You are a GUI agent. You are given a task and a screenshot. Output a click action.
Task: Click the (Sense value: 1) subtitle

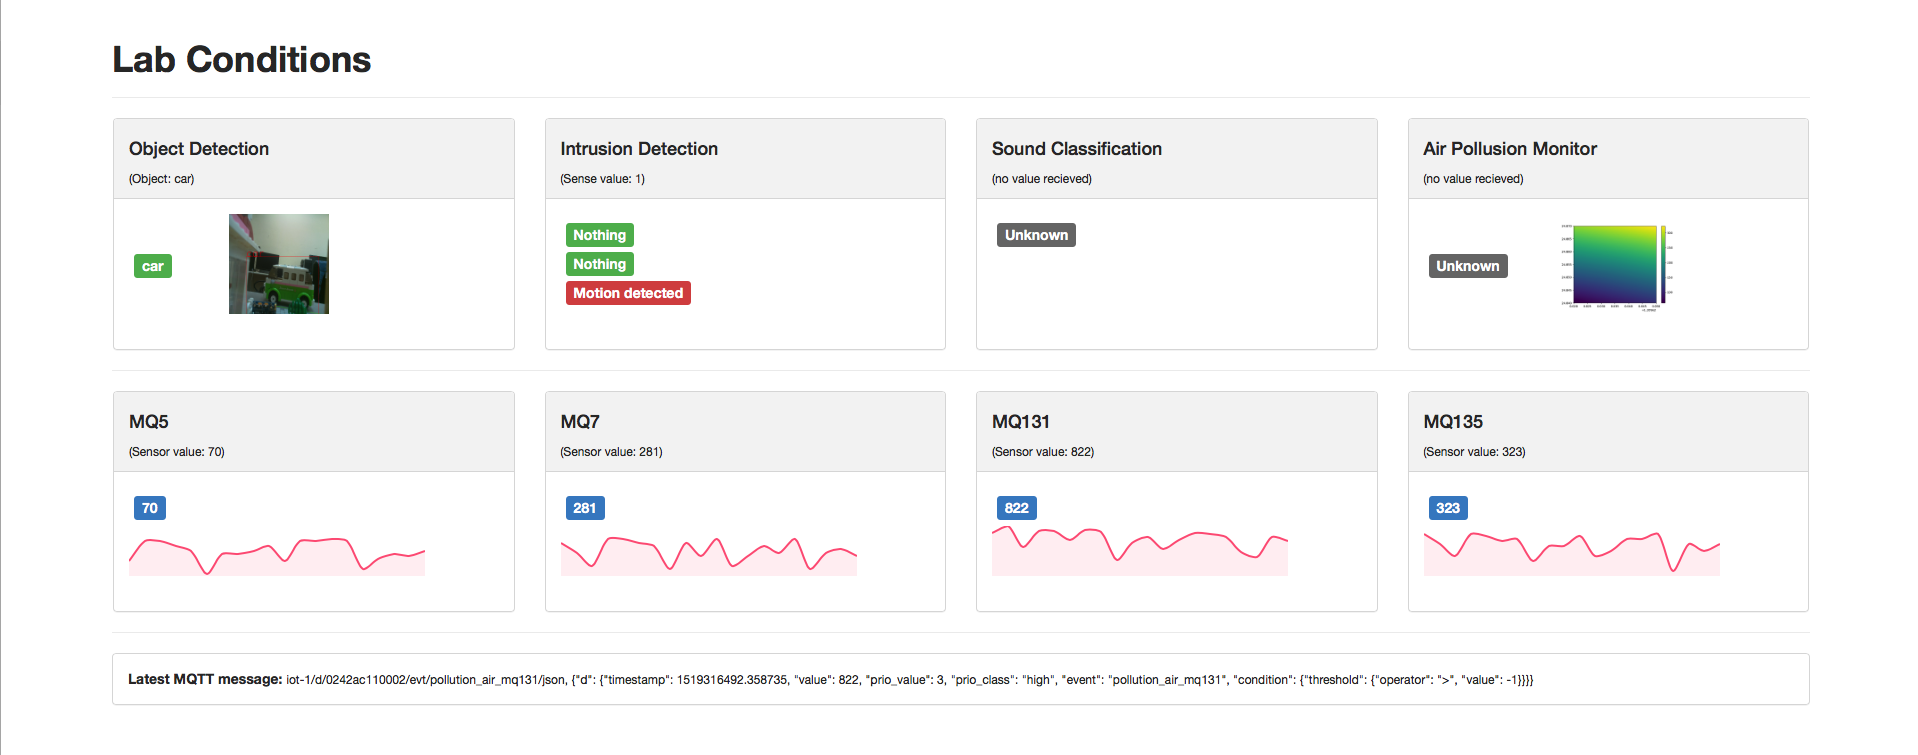603,179
